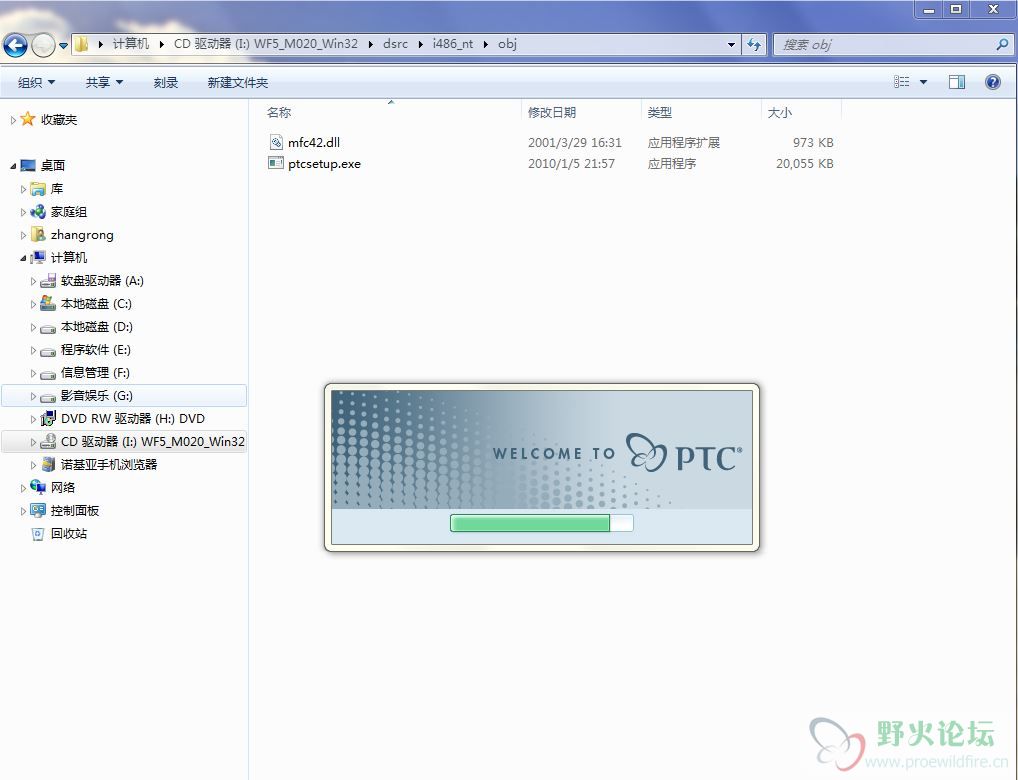Click the 桌面 desktop icon
The width and height of the screenshot is (1018, 780).
[28, 166]
